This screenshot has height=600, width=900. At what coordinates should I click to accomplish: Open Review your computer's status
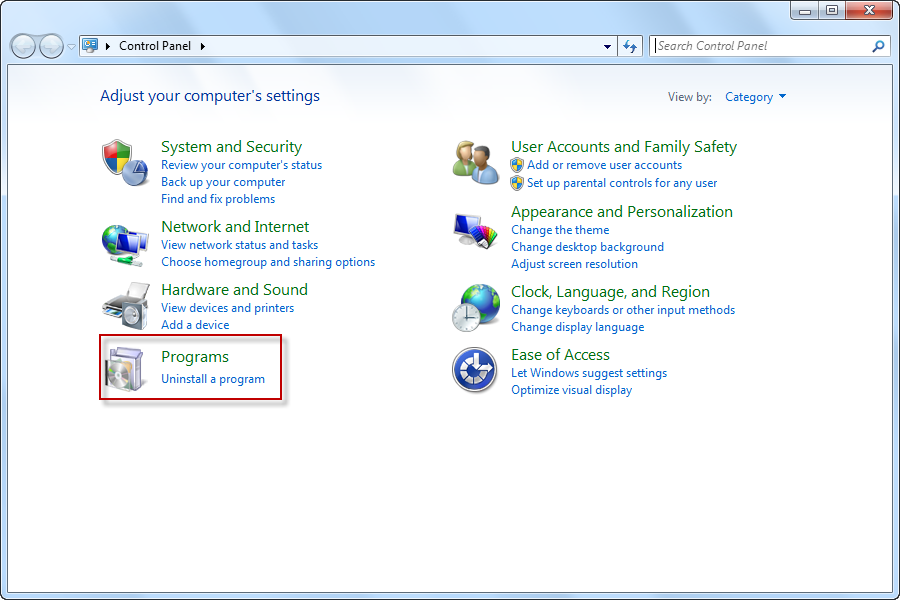[x=241, y=165]
